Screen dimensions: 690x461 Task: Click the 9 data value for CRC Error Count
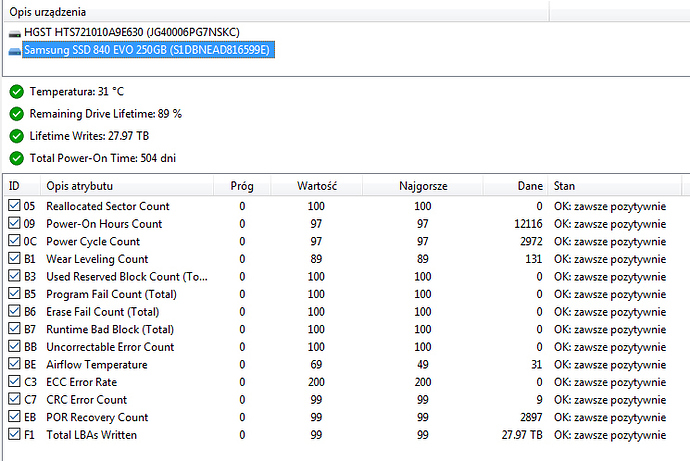[x=539, y=399]
